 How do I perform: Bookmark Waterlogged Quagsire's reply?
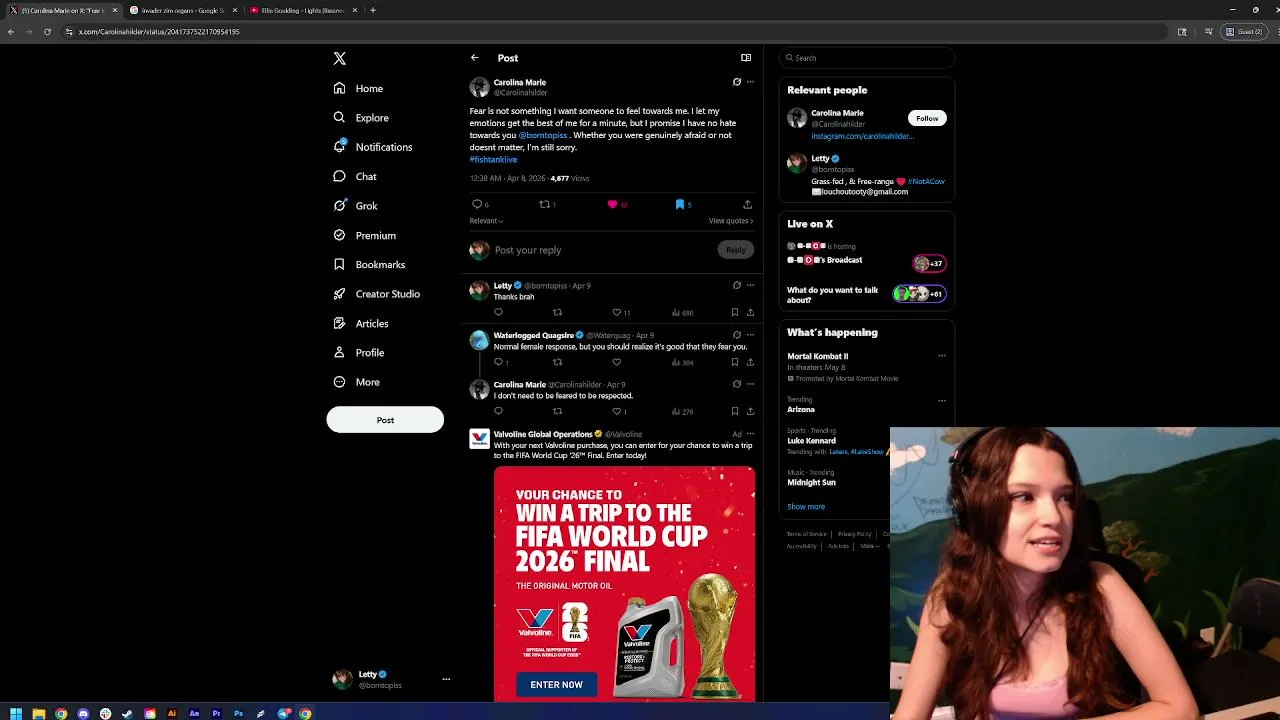[735, 362]
